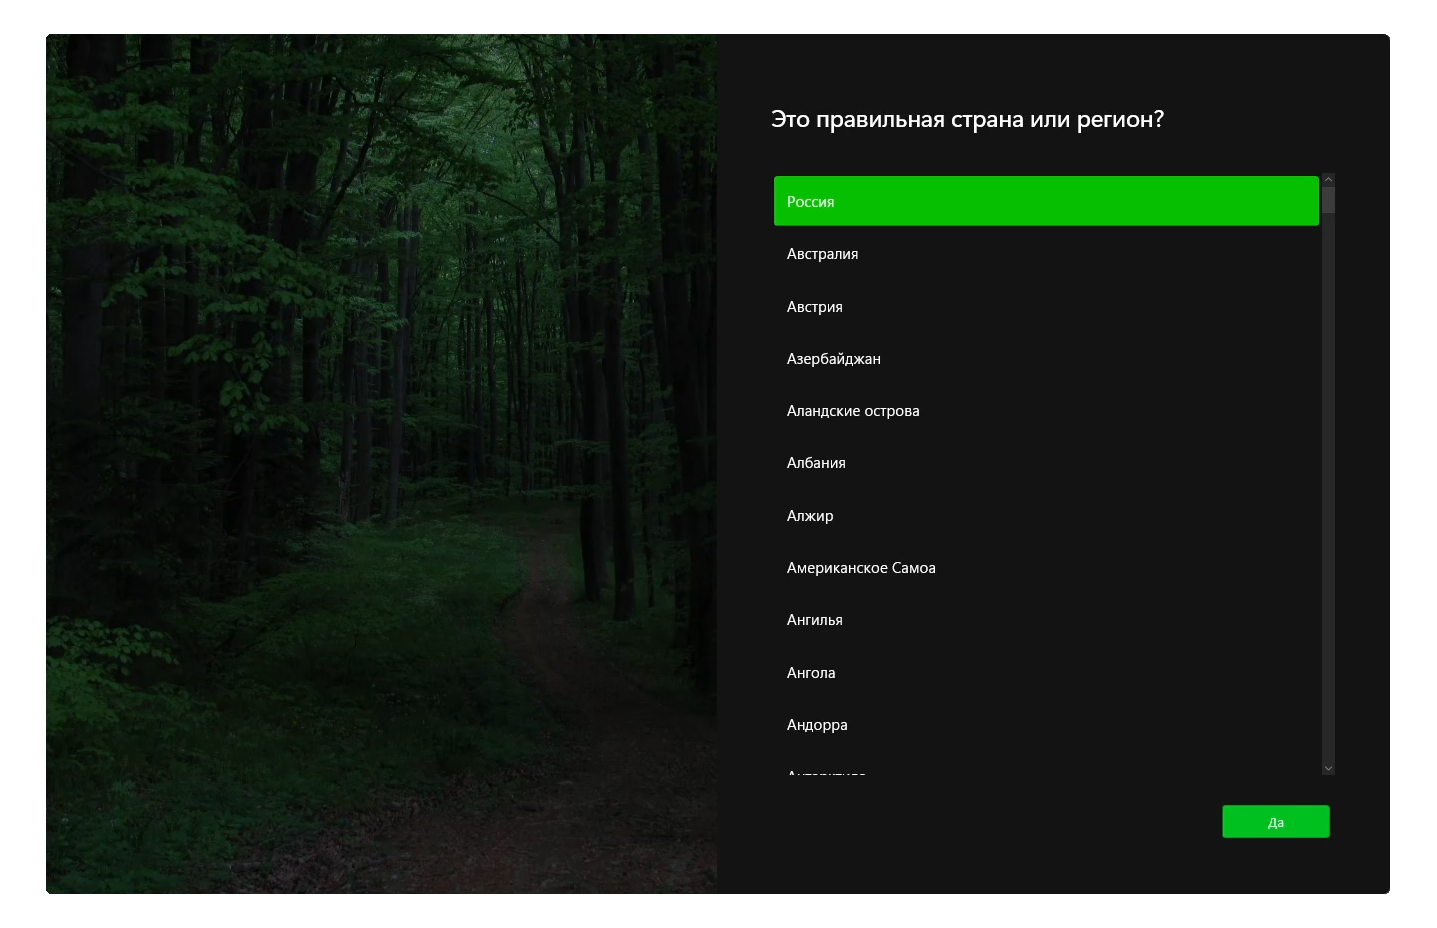Click the forest background image panel
1437x928 pixels.
pyautogui.click(x=380, y=463)
